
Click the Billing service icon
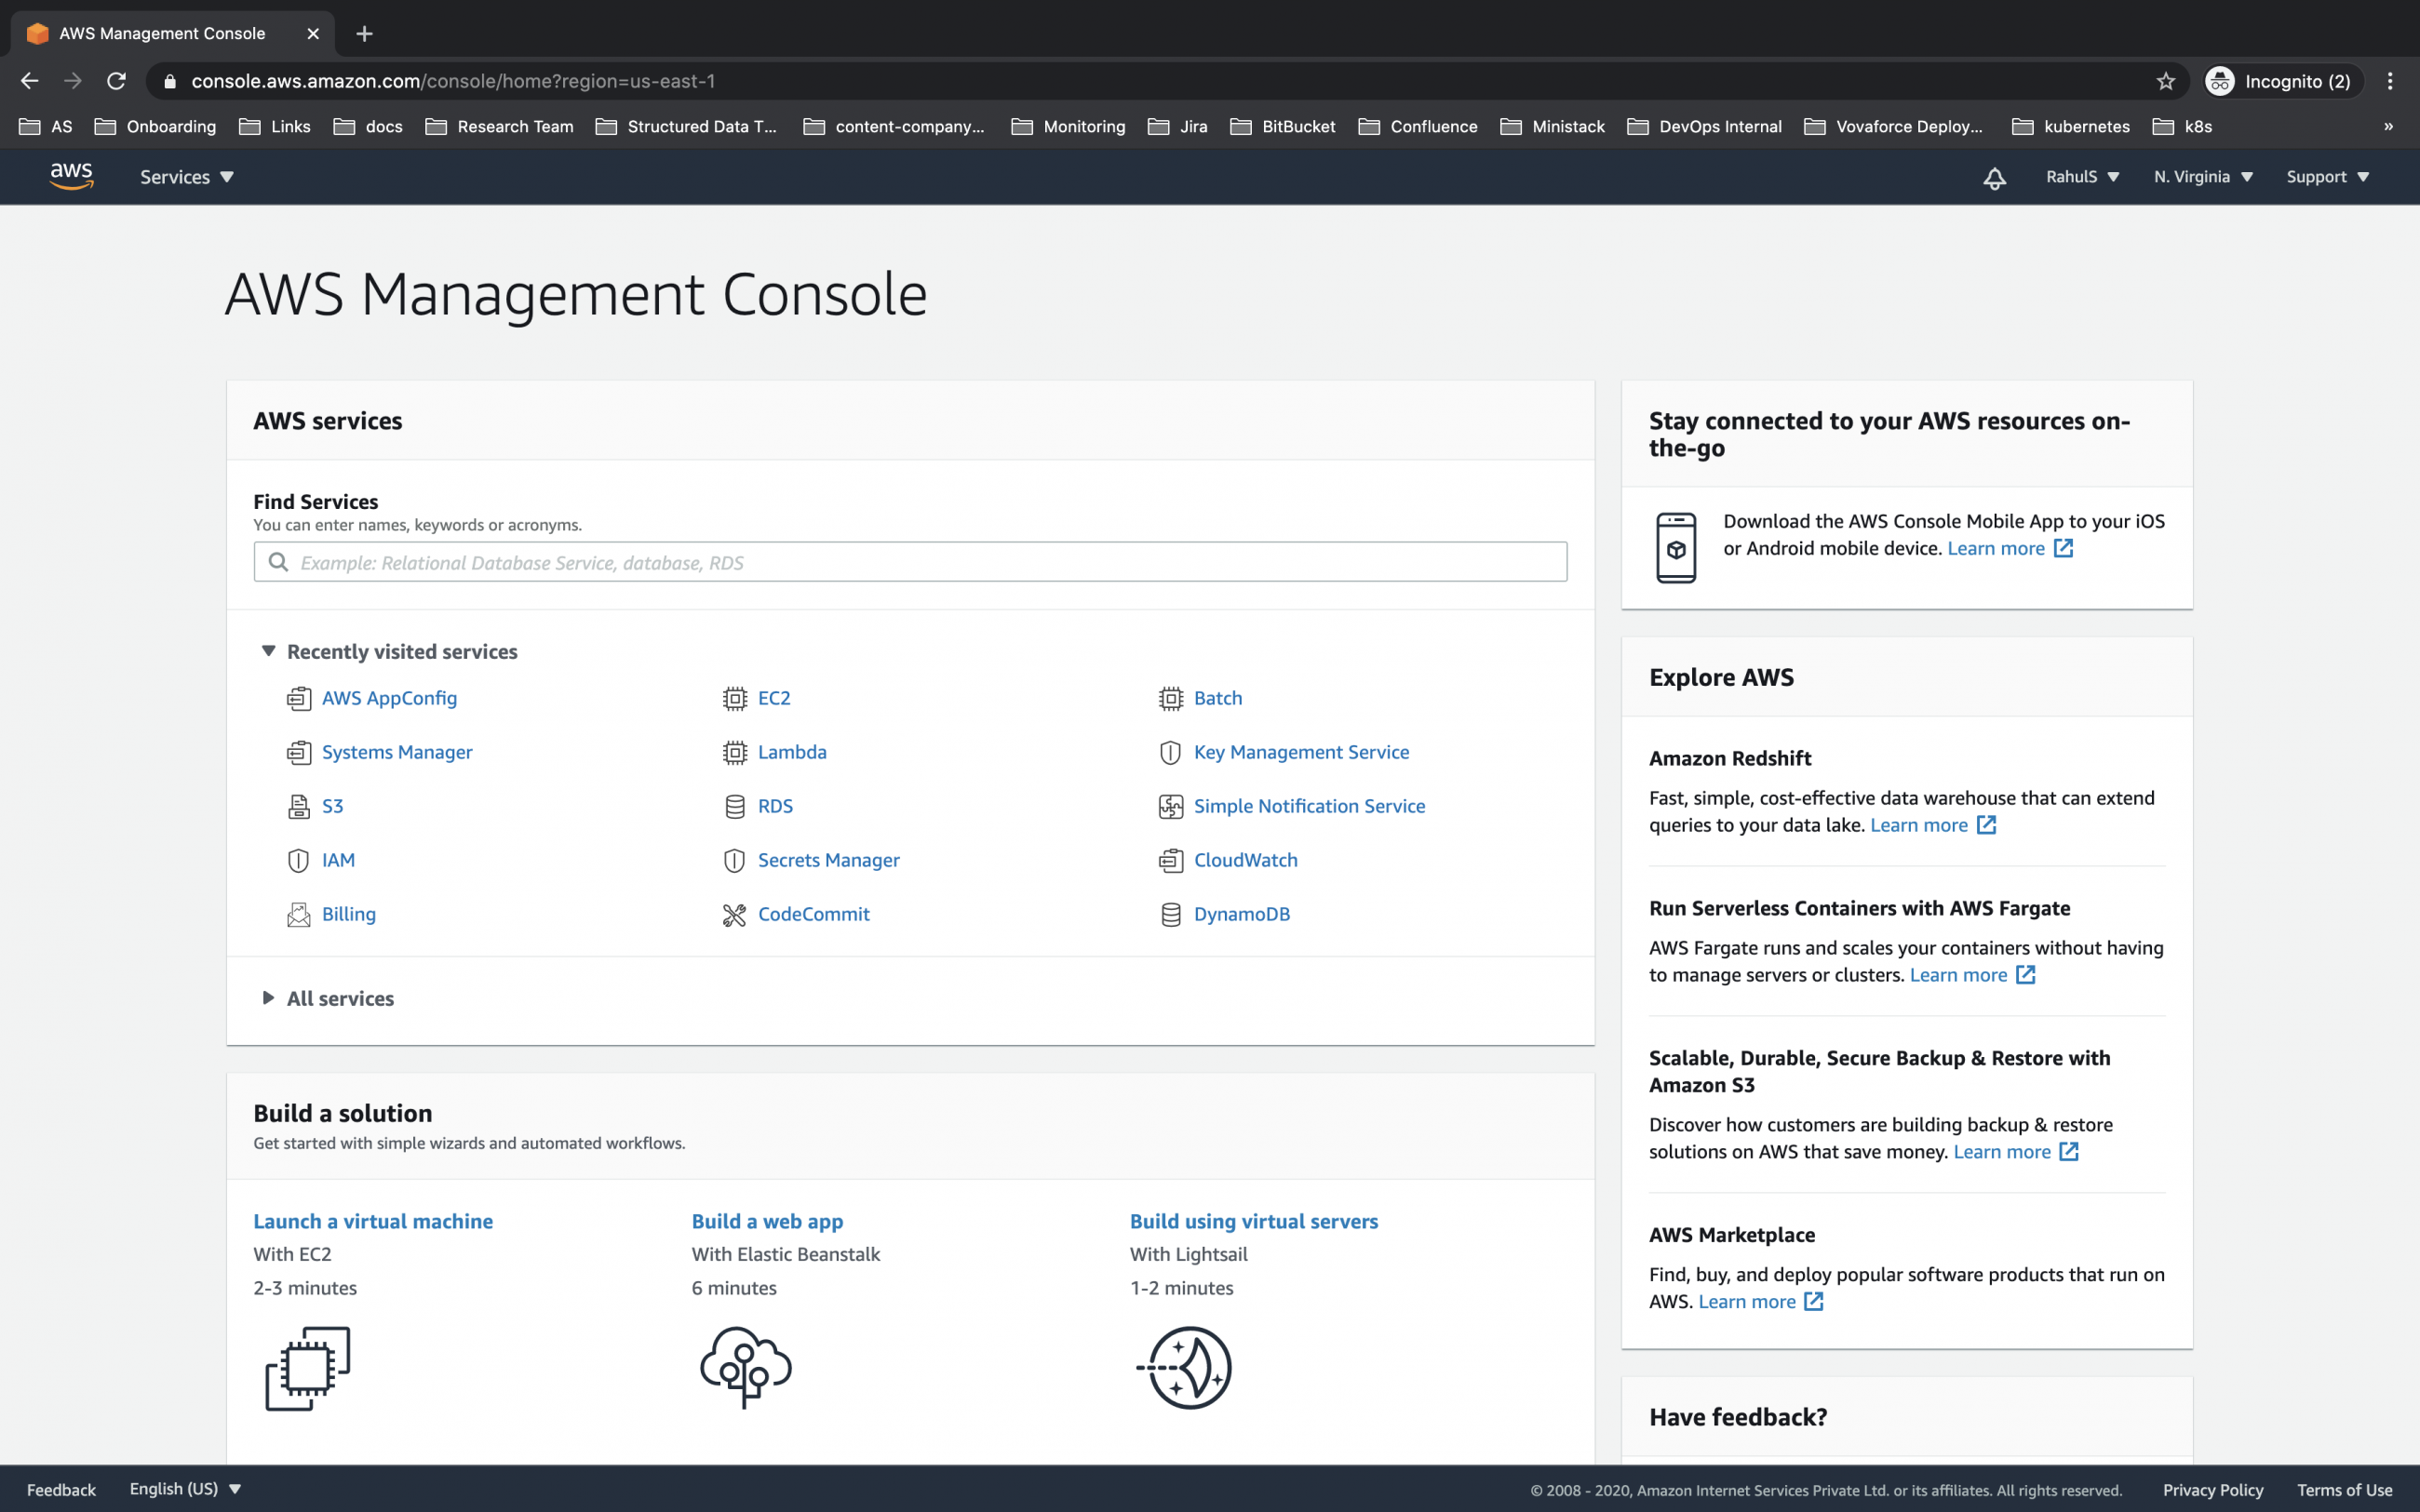point(298,914)
